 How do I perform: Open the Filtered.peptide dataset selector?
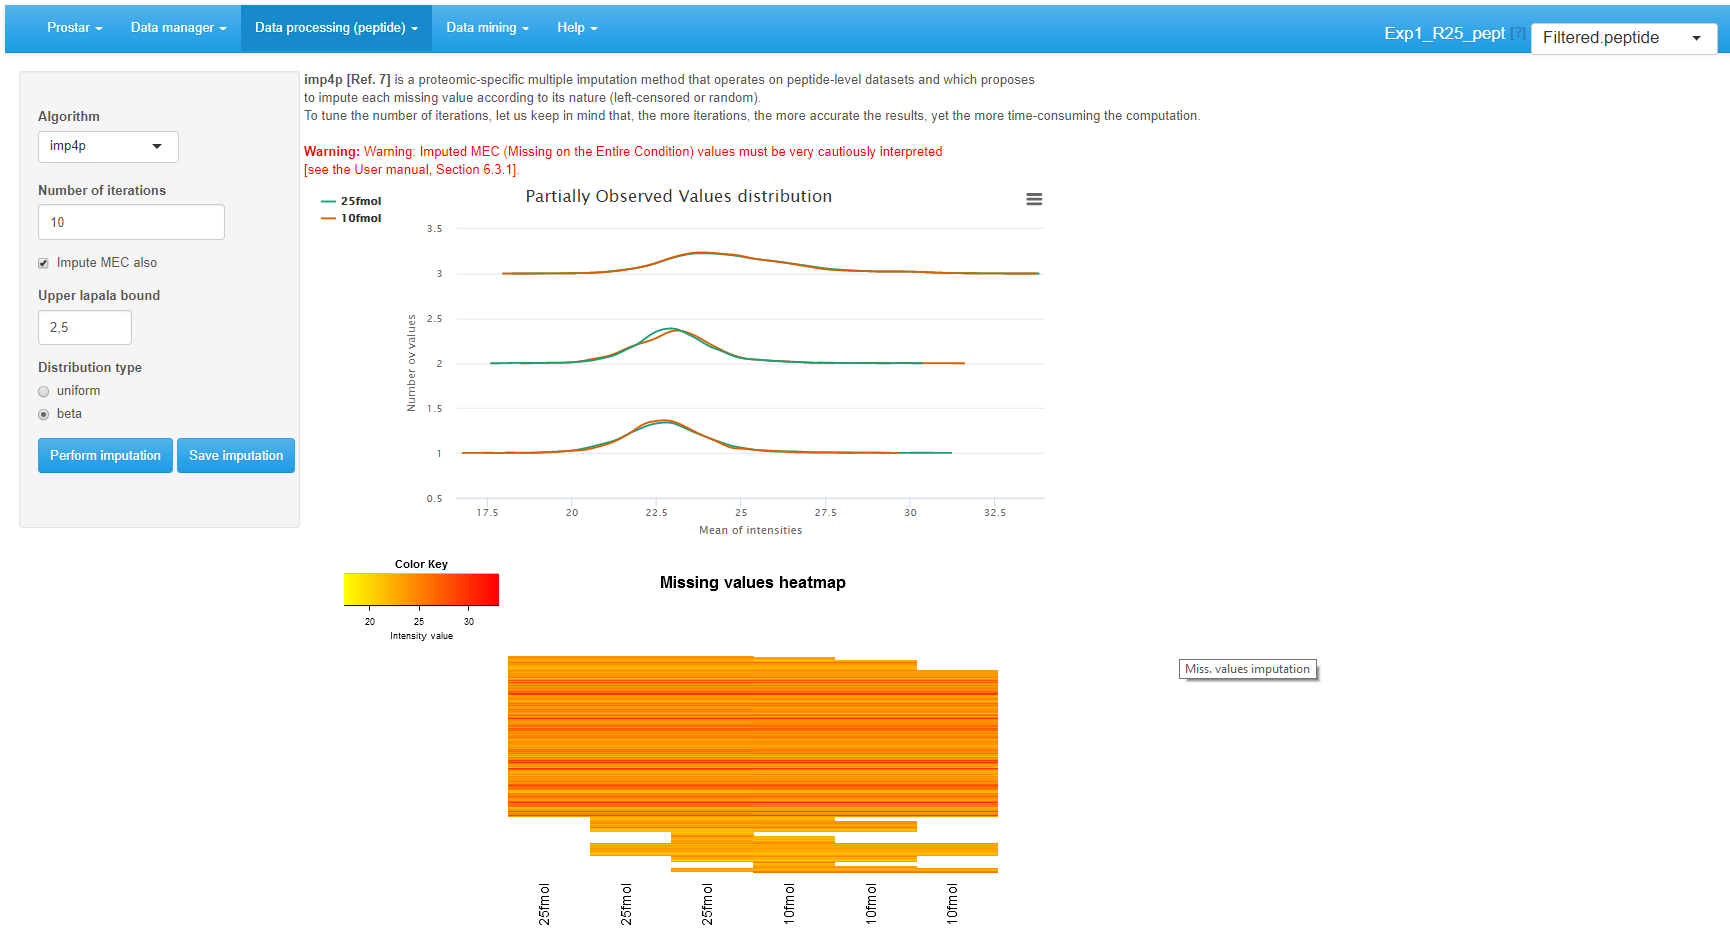[x=1622, y=38]
